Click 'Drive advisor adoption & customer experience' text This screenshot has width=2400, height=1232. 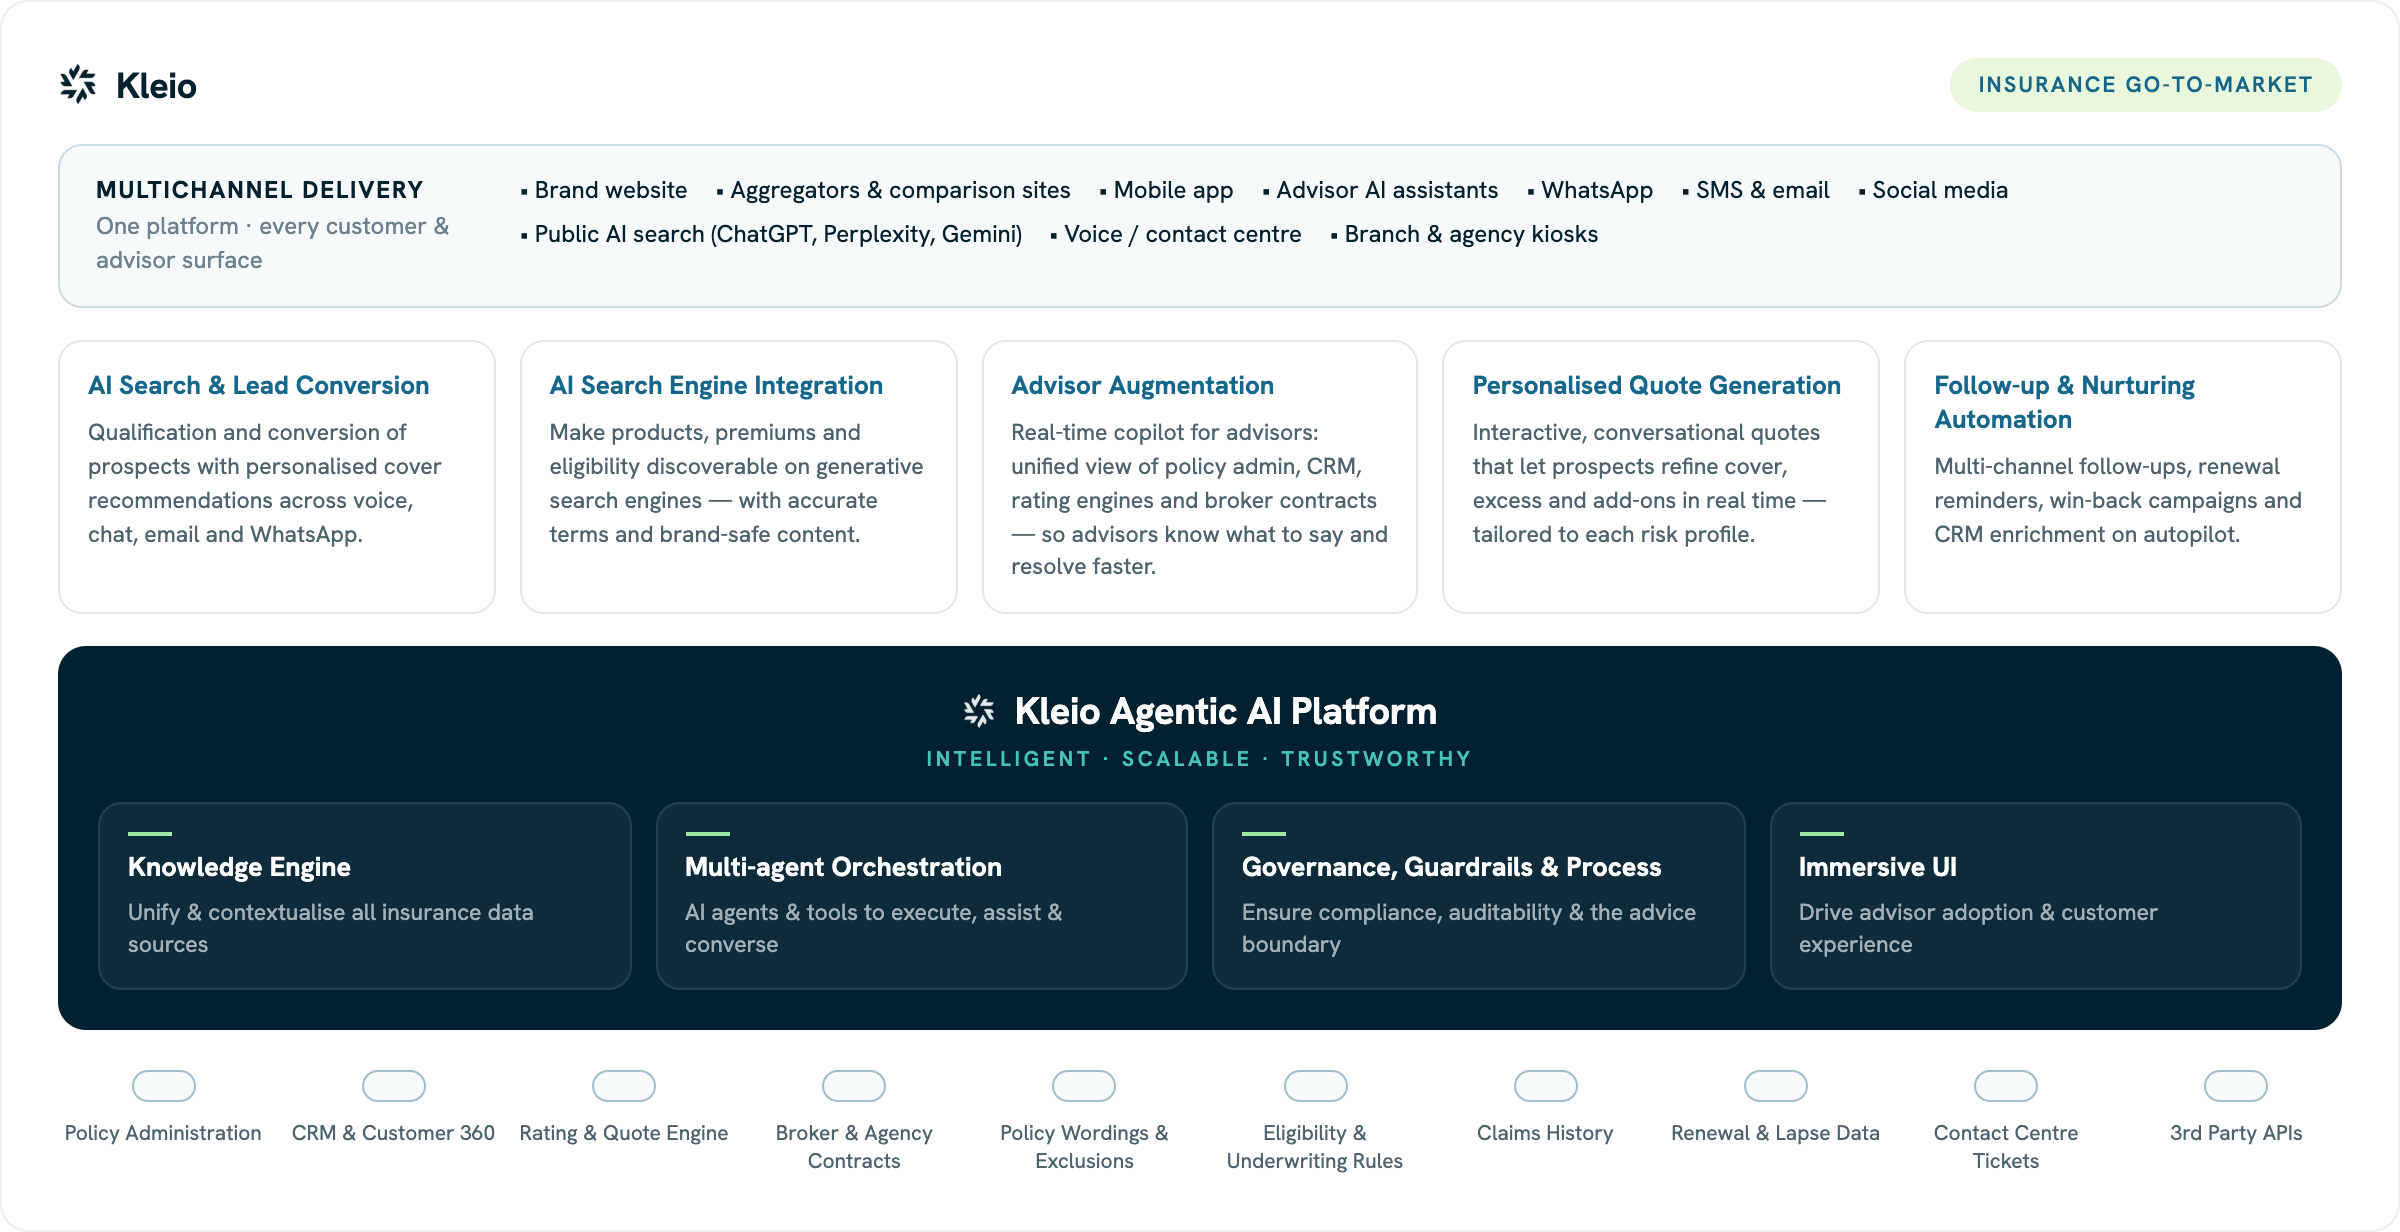1978,928
